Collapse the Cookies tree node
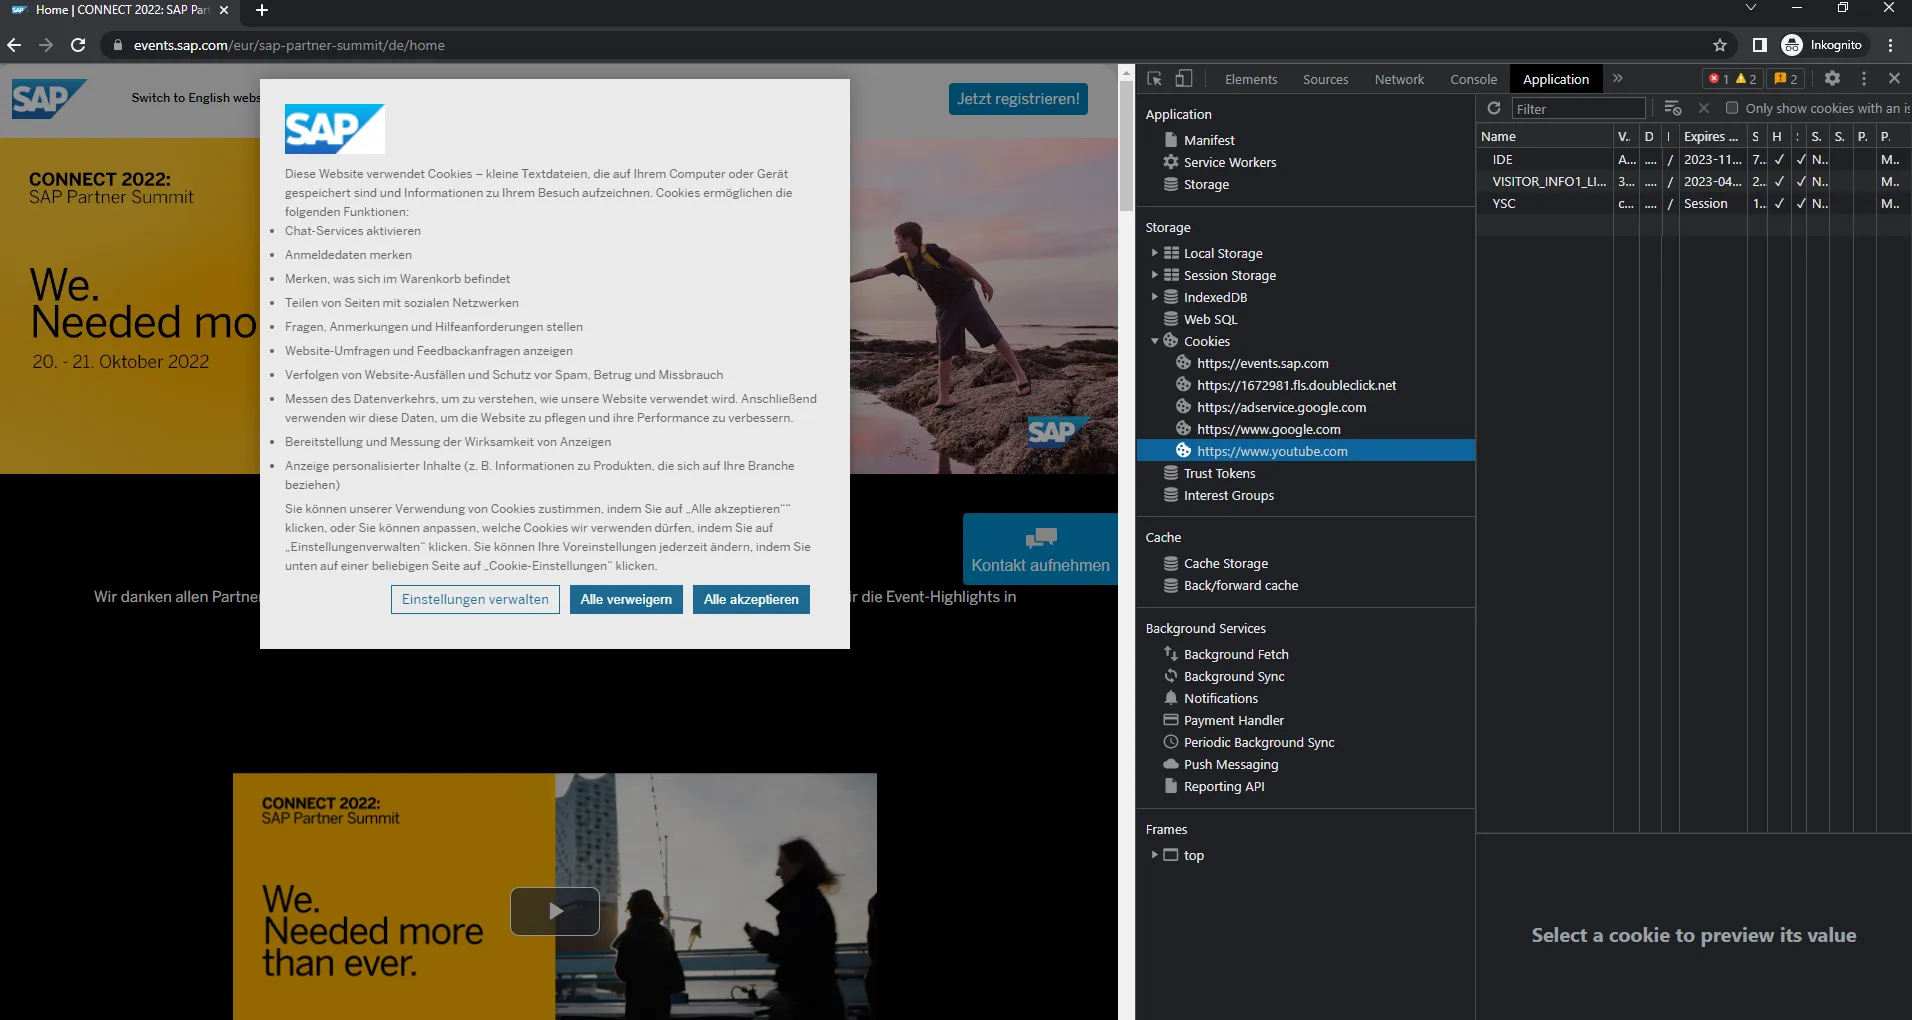This screenshot has height=1020, width=1912. (1154, 341)
